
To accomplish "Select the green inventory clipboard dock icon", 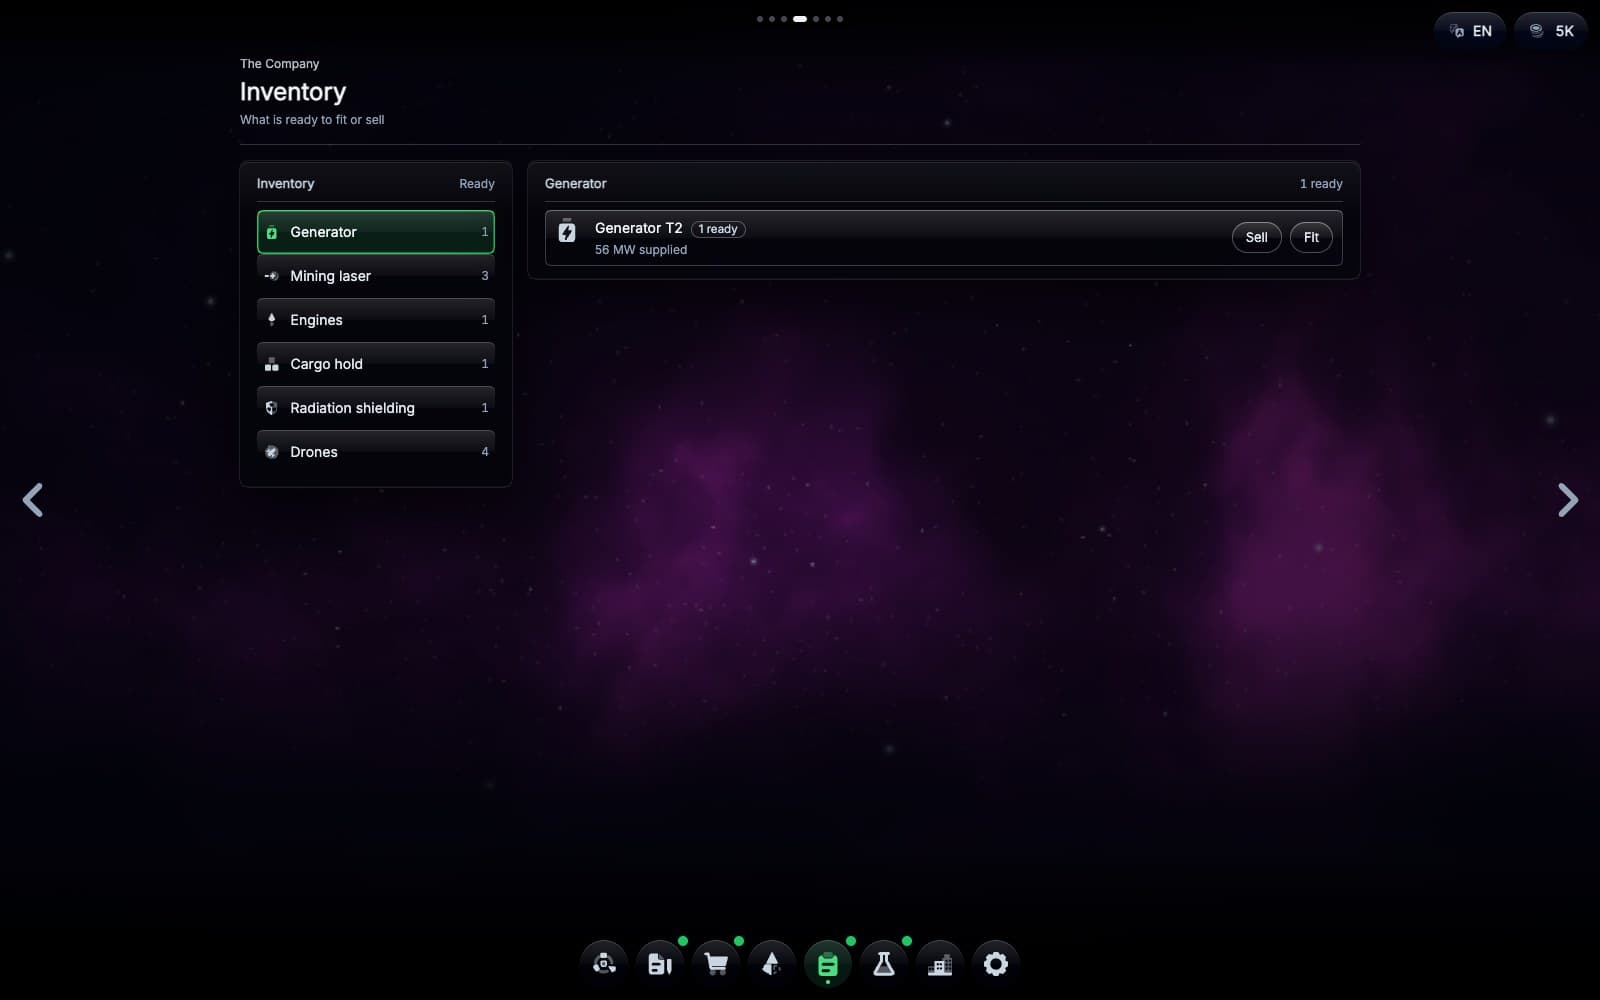I will (x=828, y=964).
